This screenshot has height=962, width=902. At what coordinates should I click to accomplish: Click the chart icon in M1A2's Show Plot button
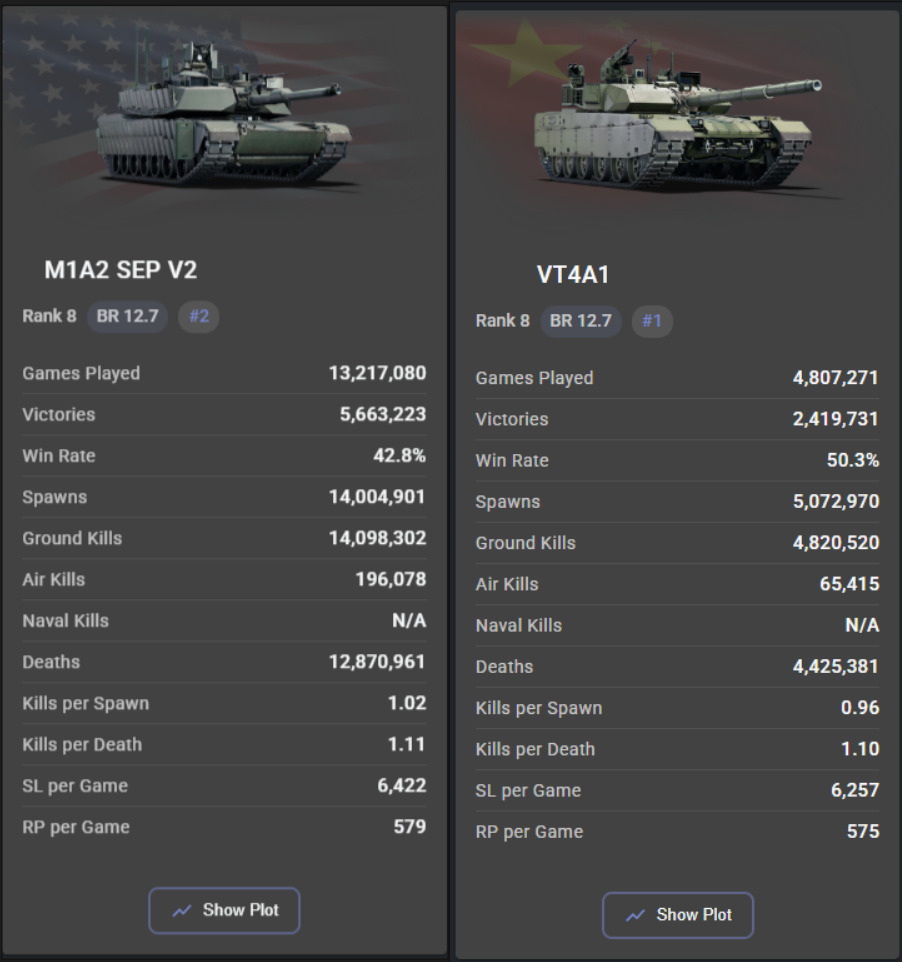[x=181, y=911]
